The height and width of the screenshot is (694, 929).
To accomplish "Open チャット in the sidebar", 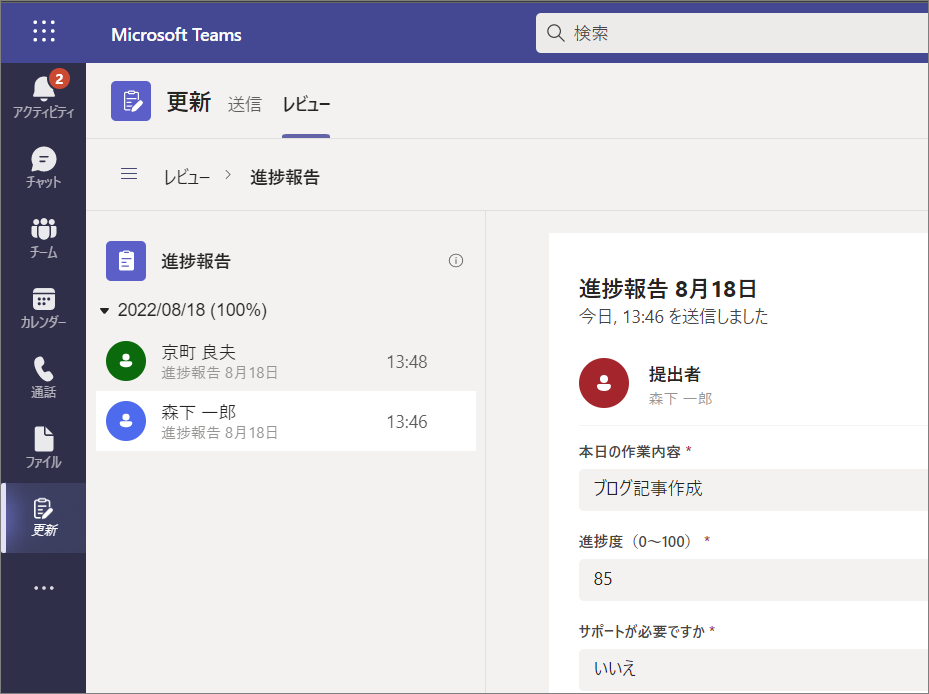I will (x=44, y=168).
